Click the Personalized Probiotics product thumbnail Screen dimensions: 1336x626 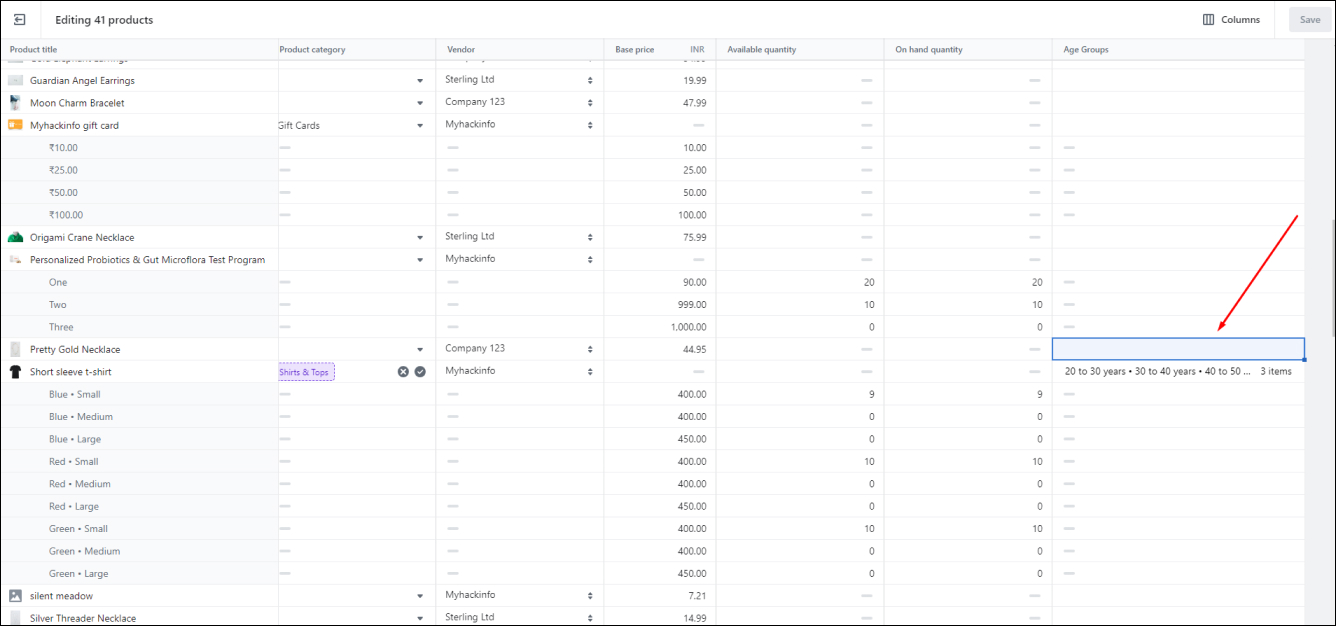[15, 259]
